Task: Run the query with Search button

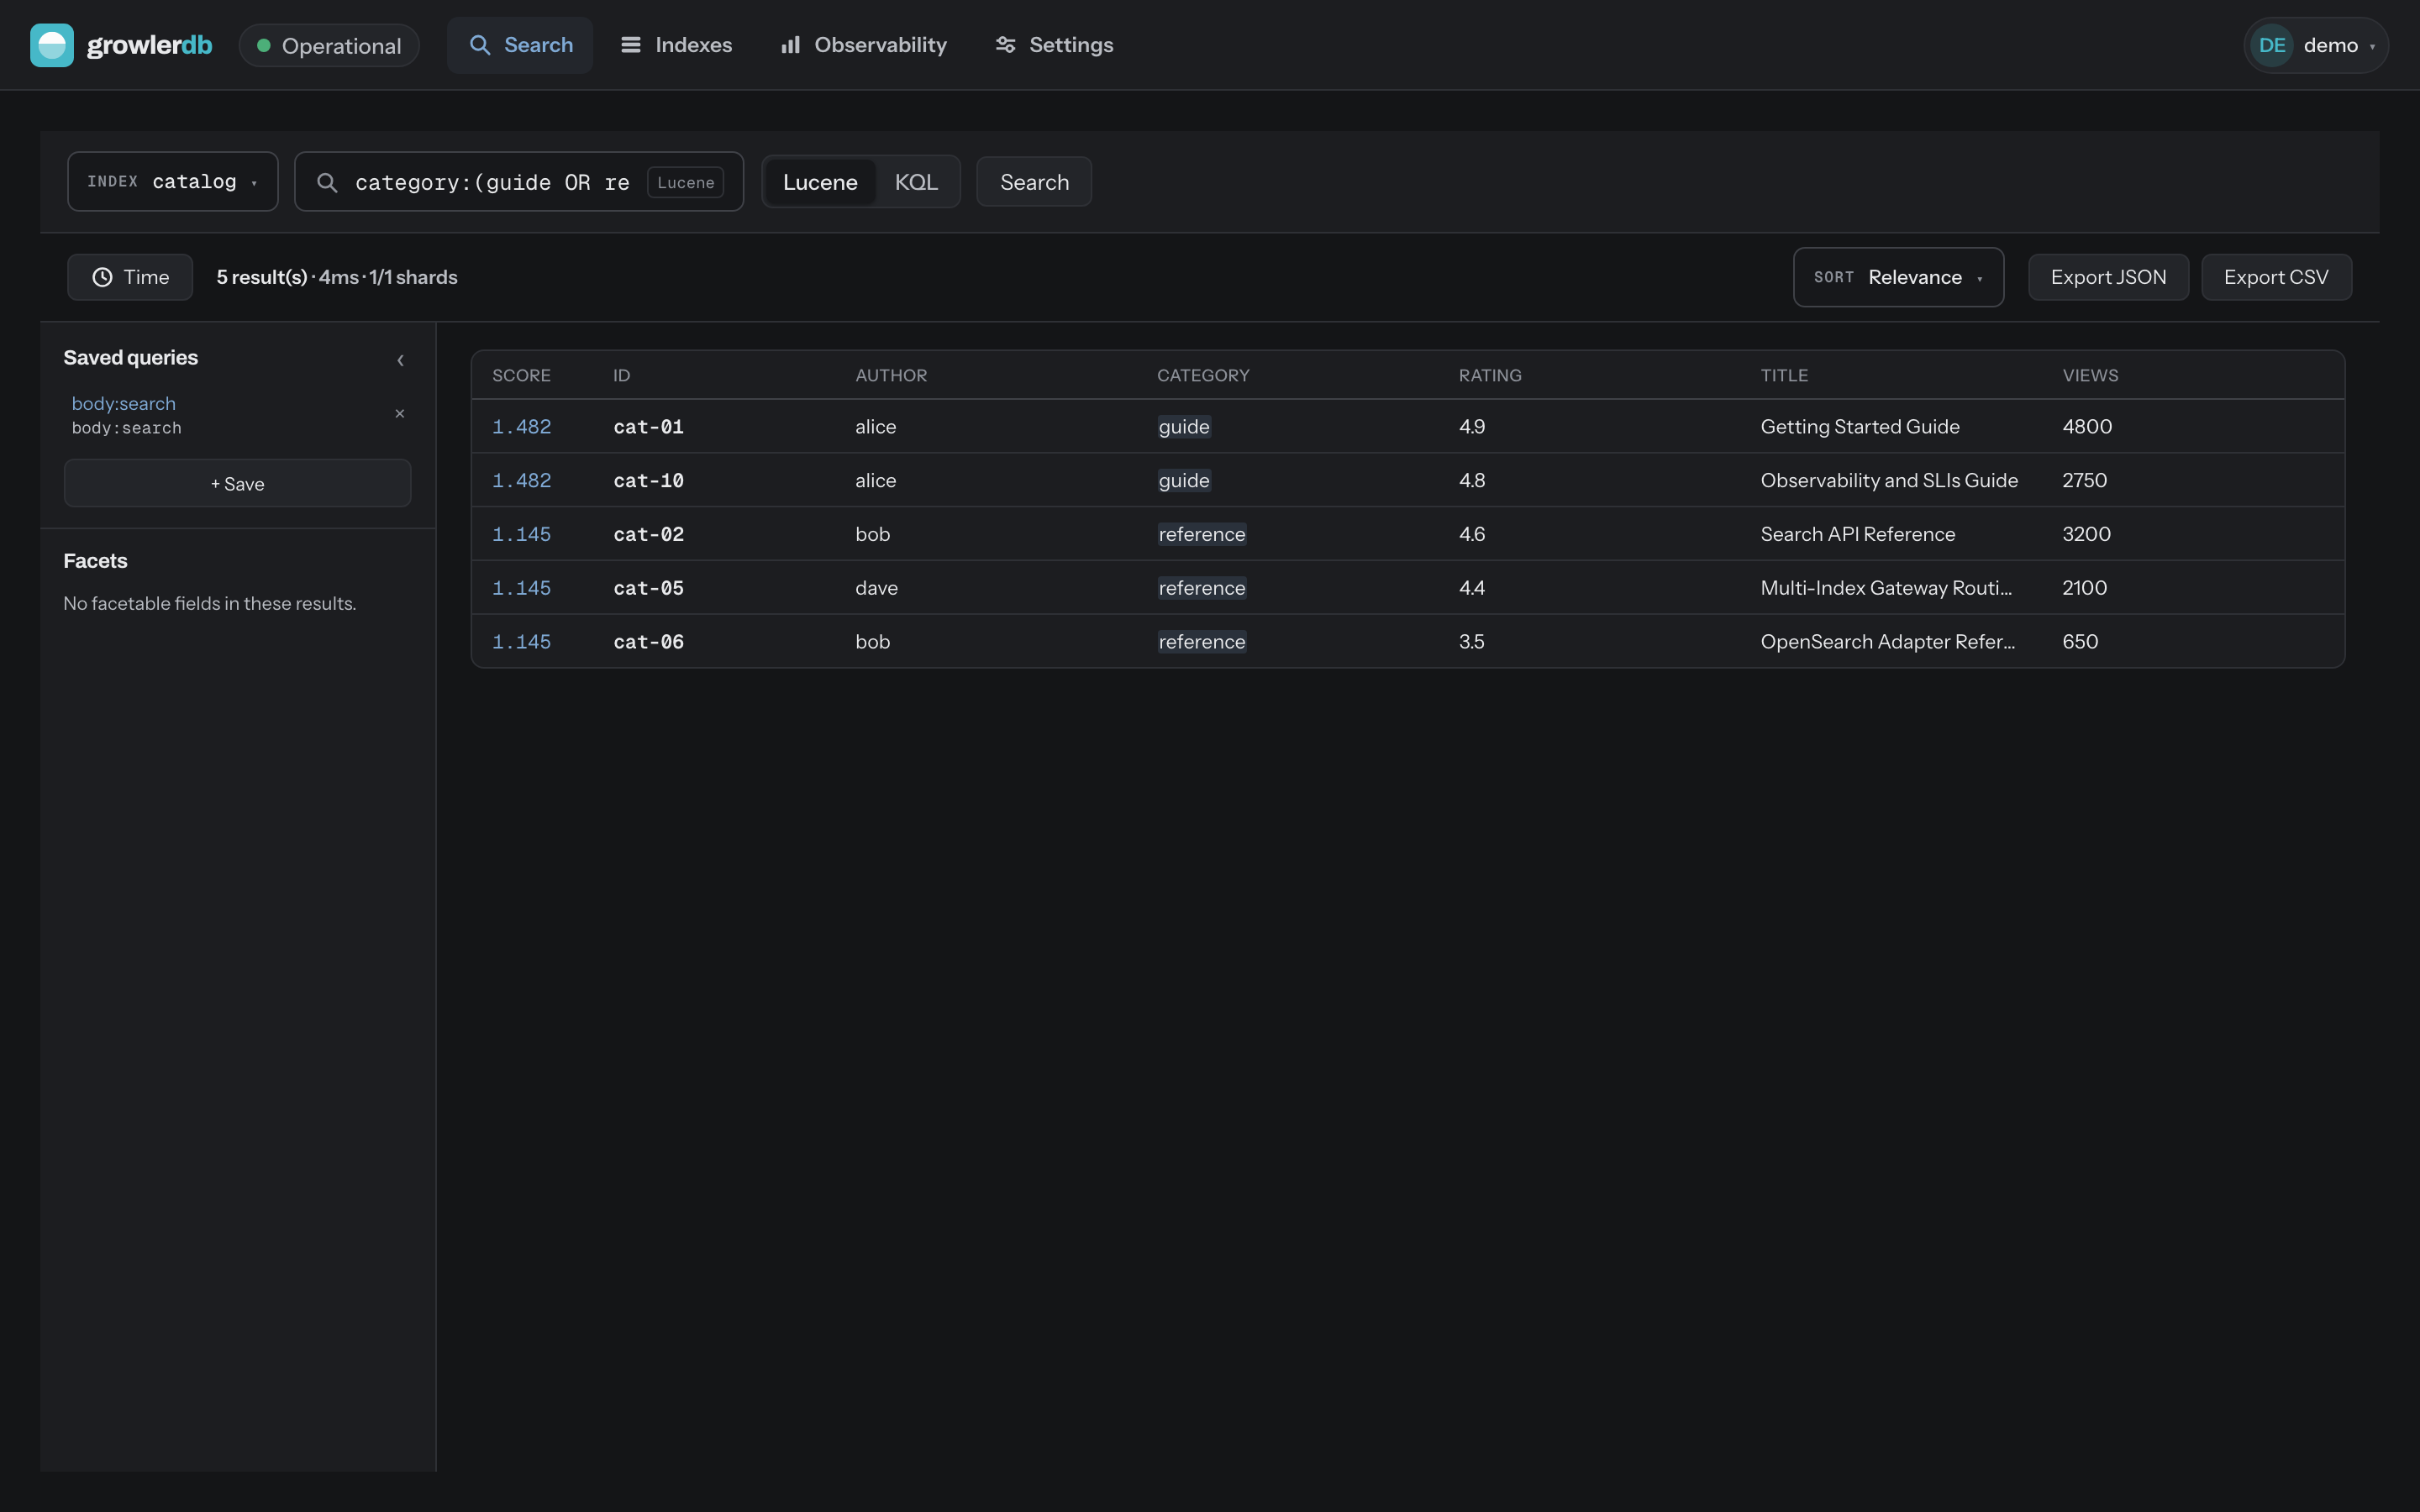Action: coord(1034,182)
